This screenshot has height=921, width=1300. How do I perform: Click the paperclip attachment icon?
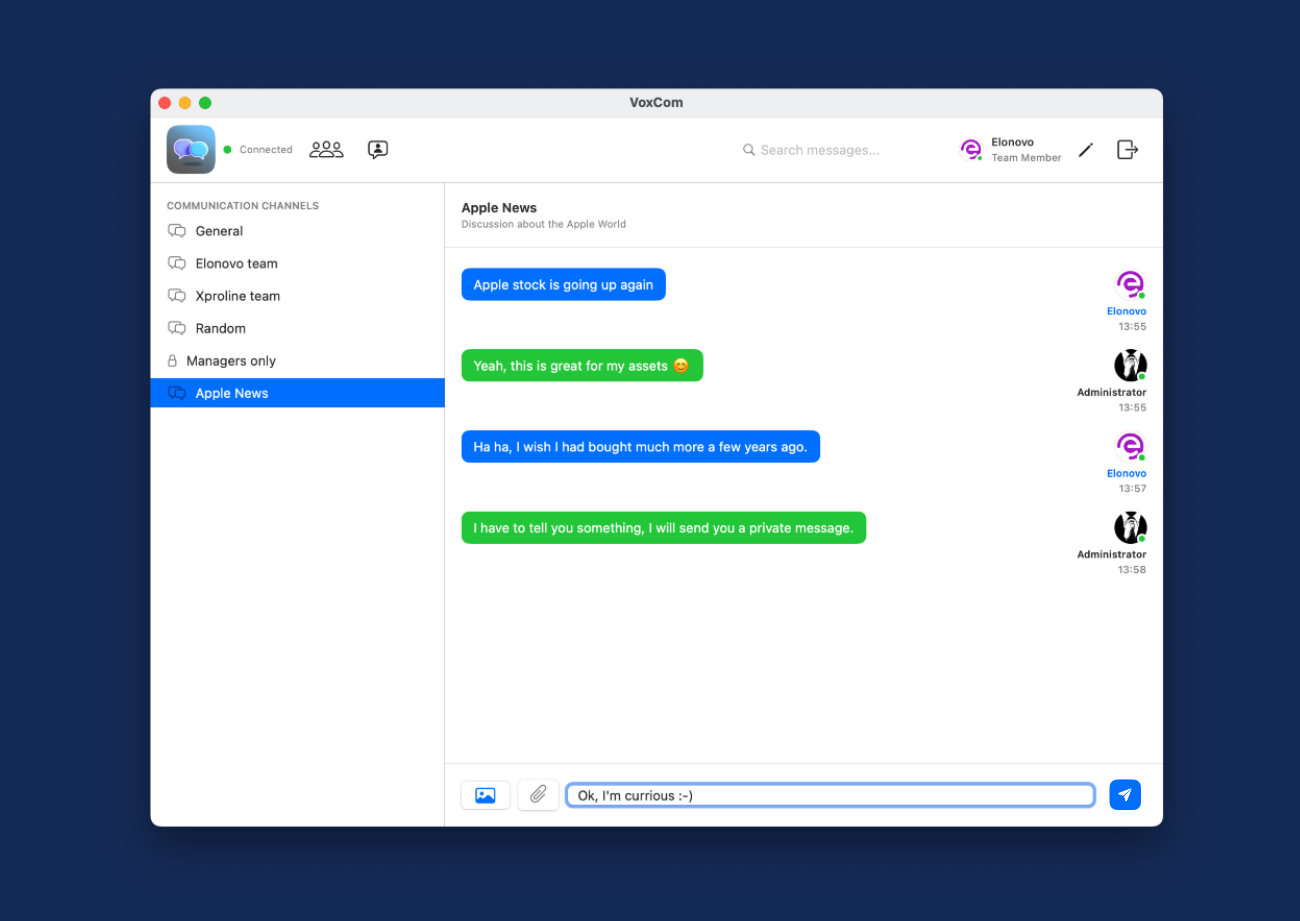coord(538,795)
